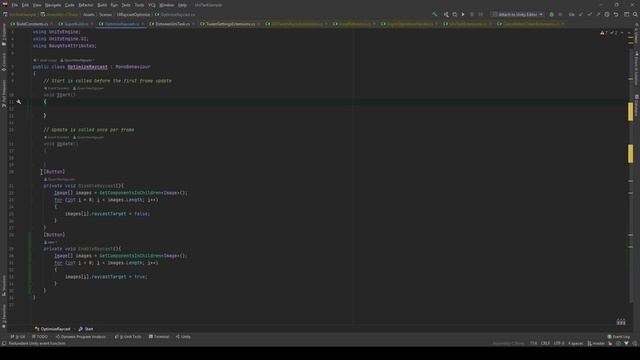
Task: Switch to the TweenSettingsExtensions.cs editor tab
Action: 230,24
